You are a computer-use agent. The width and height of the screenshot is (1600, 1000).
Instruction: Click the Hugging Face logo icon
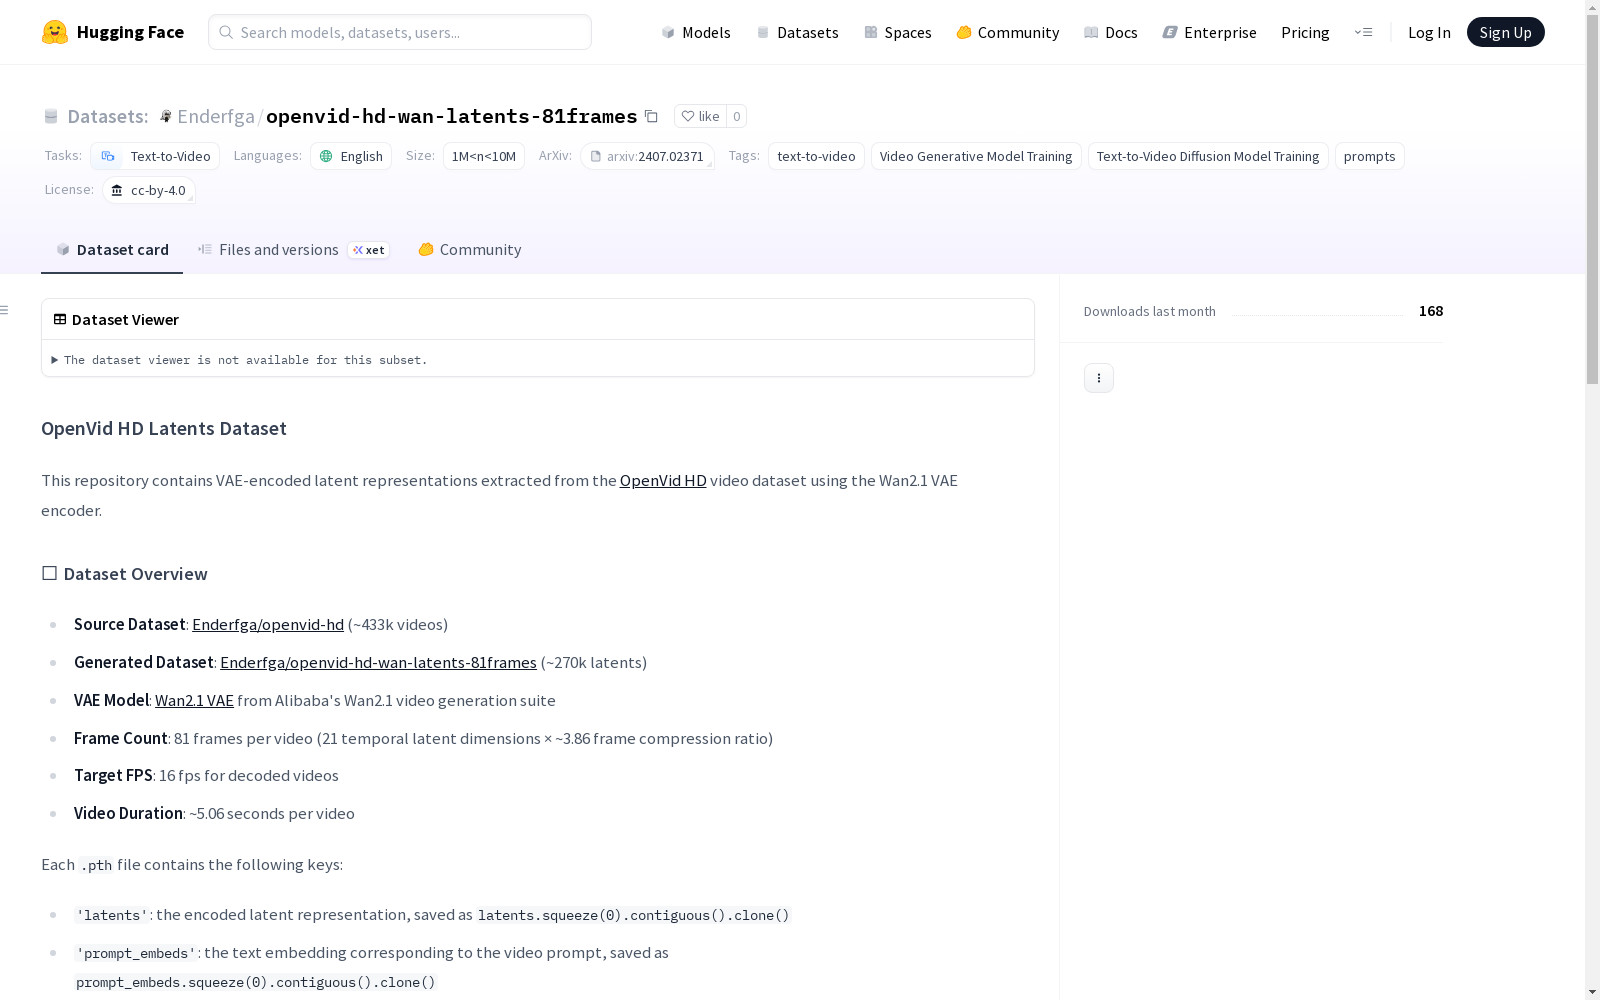55,32
